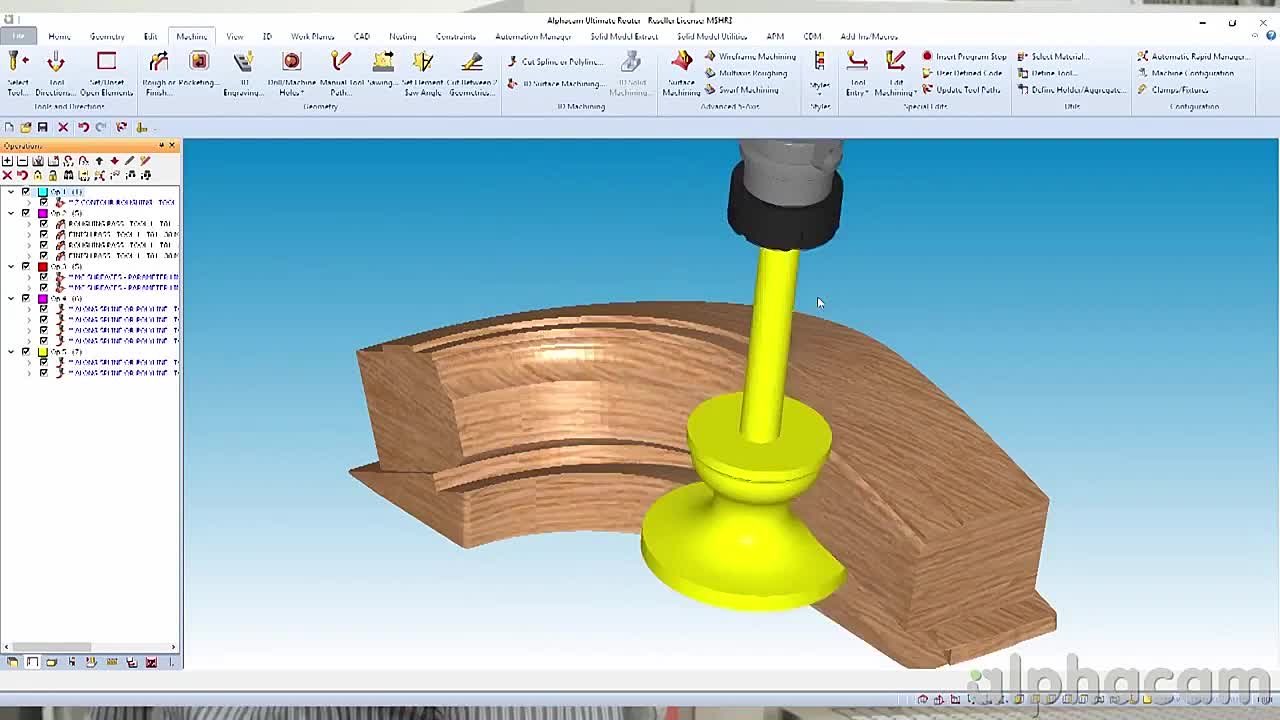Click Insert Program Step button
Viewport: 1280px width, 720px height.
[x=964, y=57]
